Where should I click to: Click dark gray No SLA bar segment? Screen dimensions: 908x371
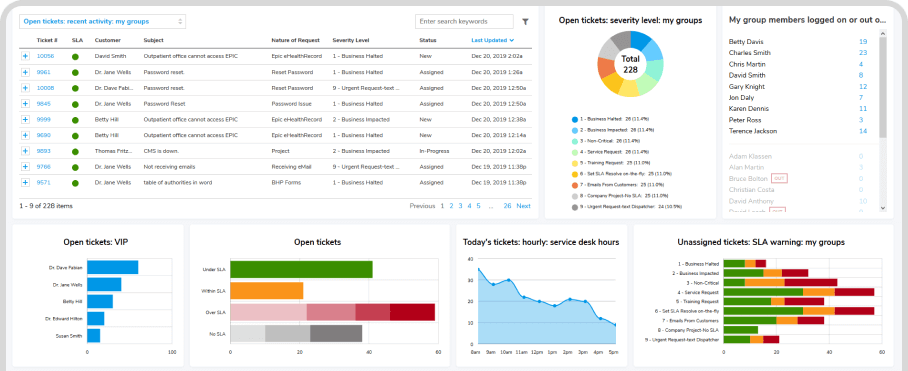(x=336, y=334)
